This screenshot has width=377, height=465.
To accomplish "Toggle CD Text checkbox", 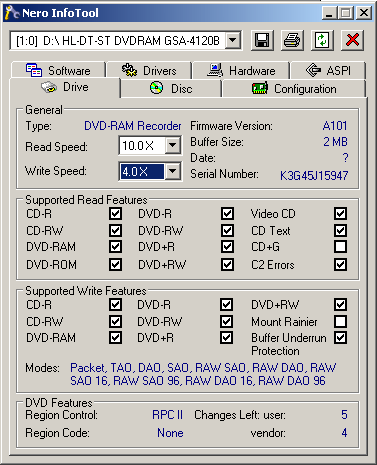I will [x=340, y=230].
